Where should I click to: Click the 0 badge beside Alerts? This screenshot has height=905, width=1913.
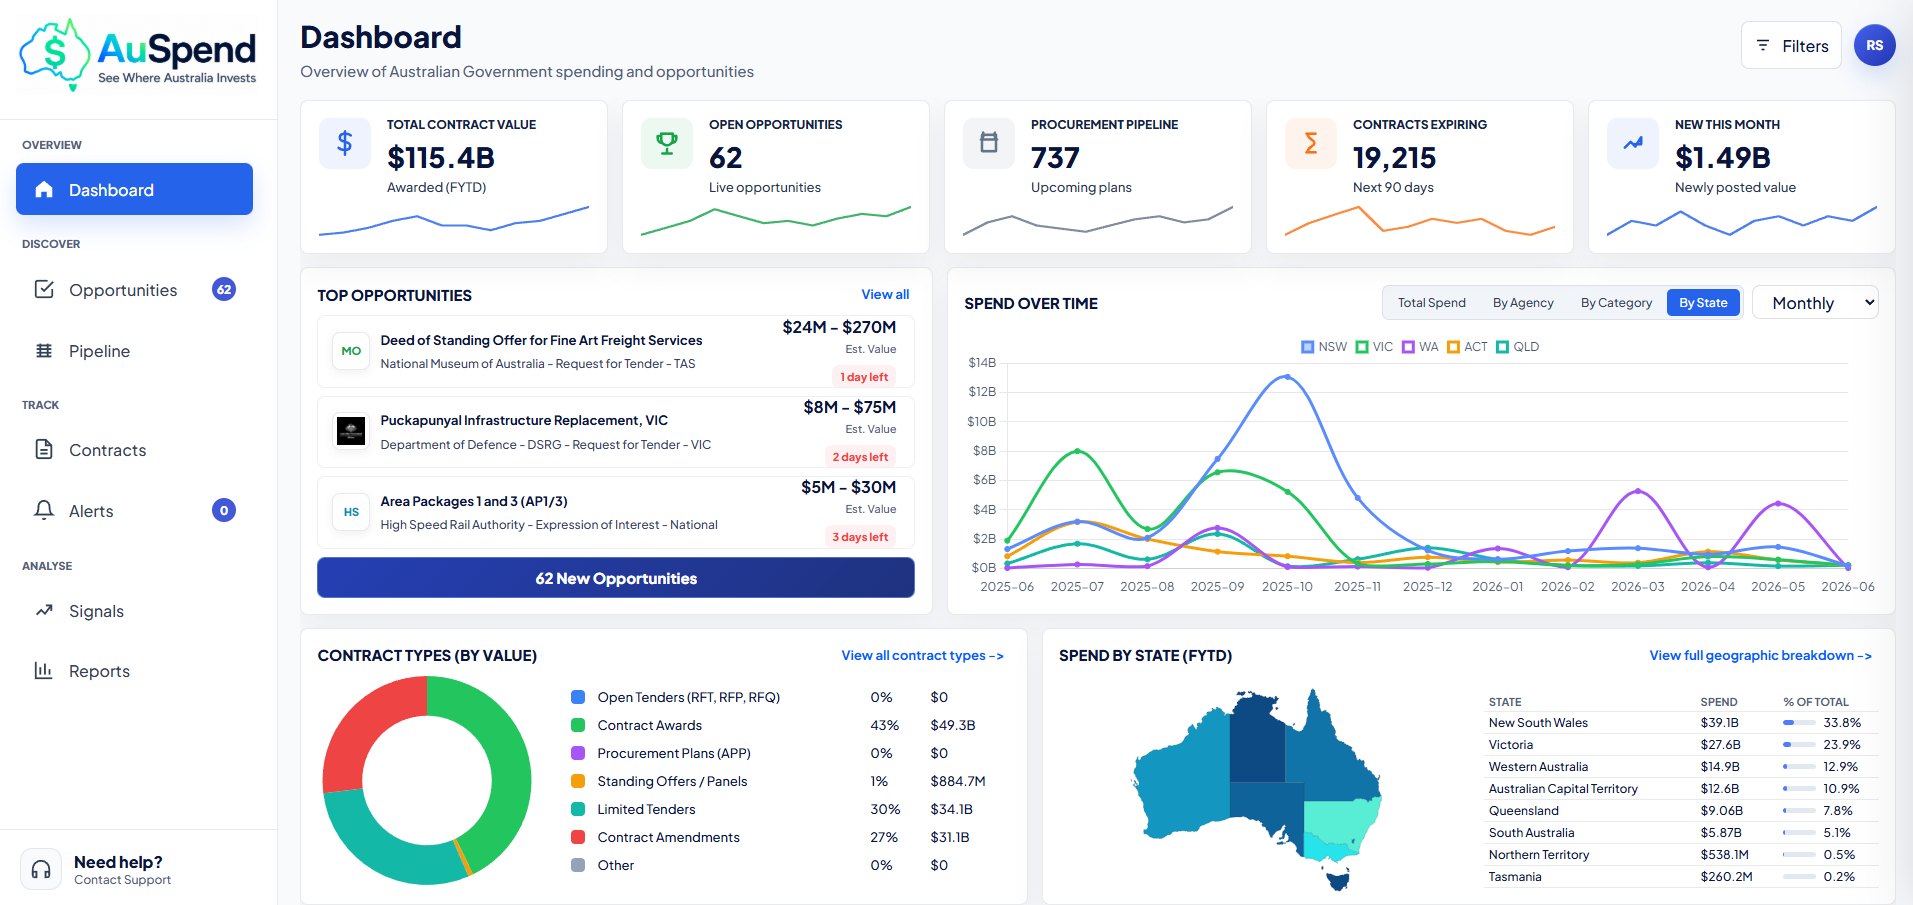pos(224,510)
